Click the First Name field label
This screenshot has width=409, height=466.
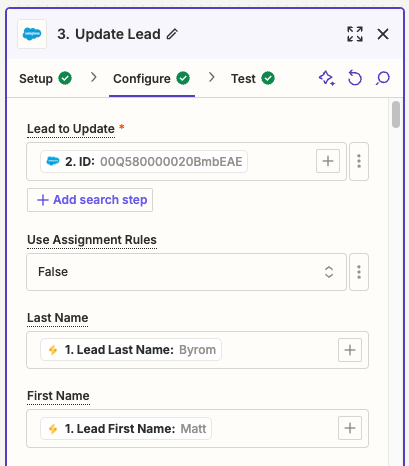[58, 396]
